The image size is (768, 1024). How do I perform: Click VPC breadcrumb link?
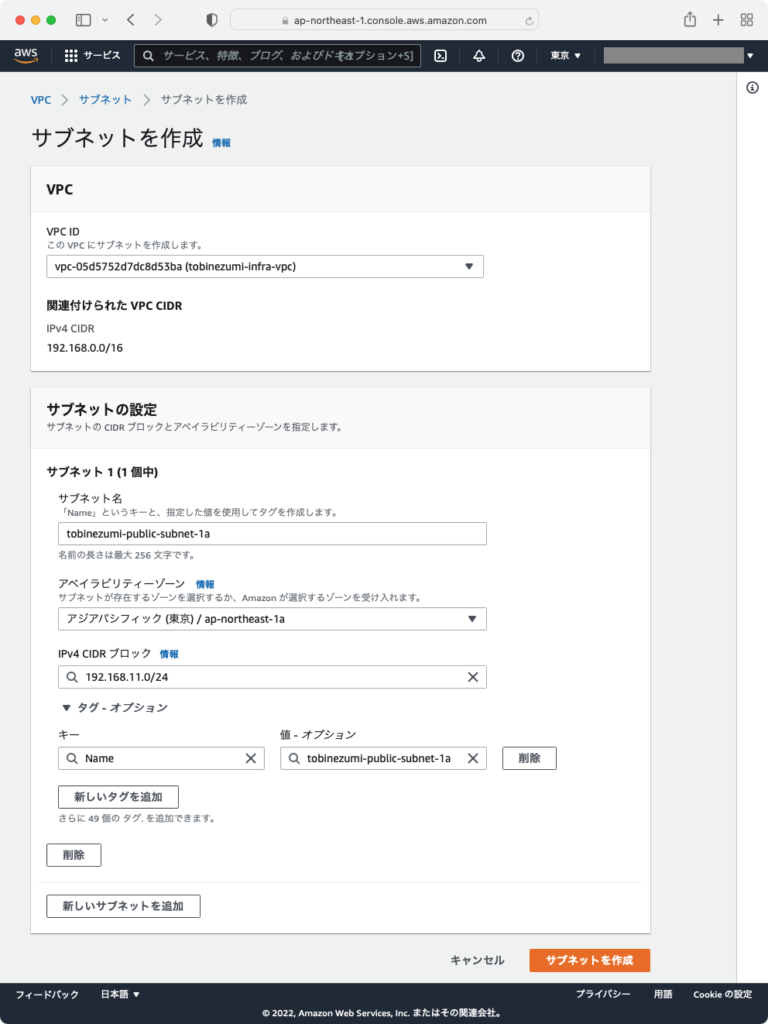click(x=40, y=100)
